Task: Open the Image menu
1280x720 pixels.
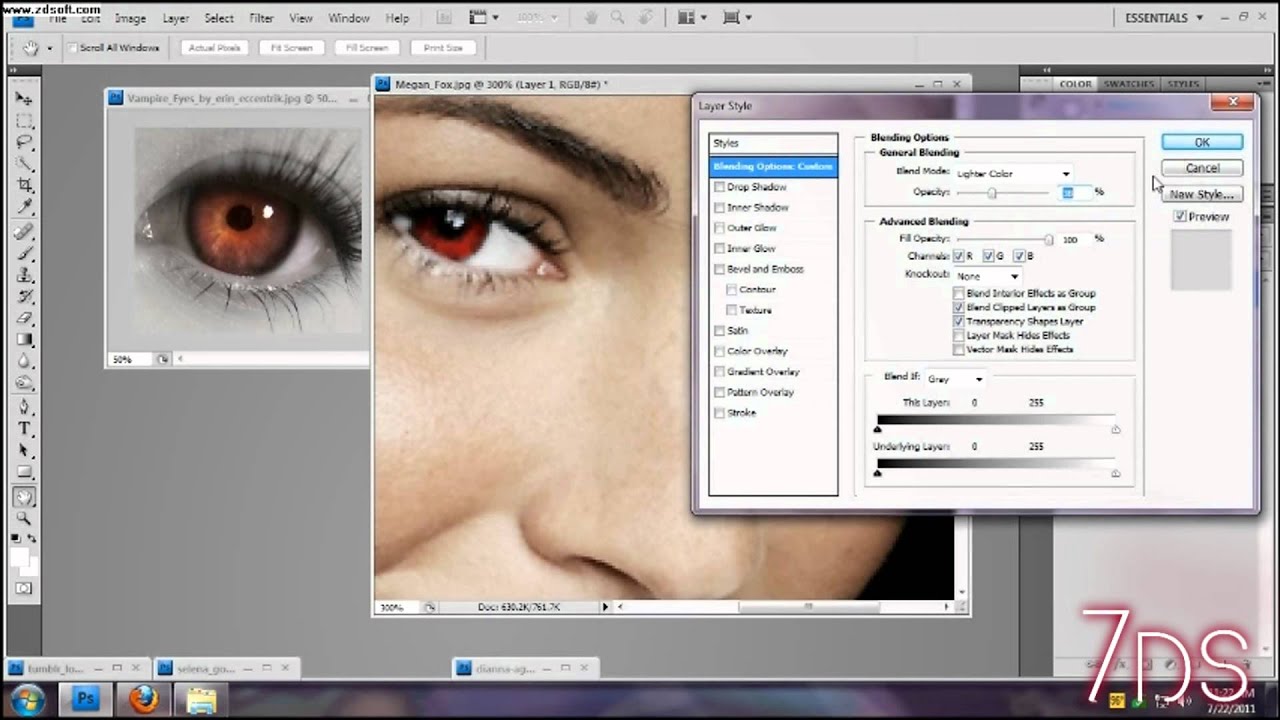Action: click(130, 18)
